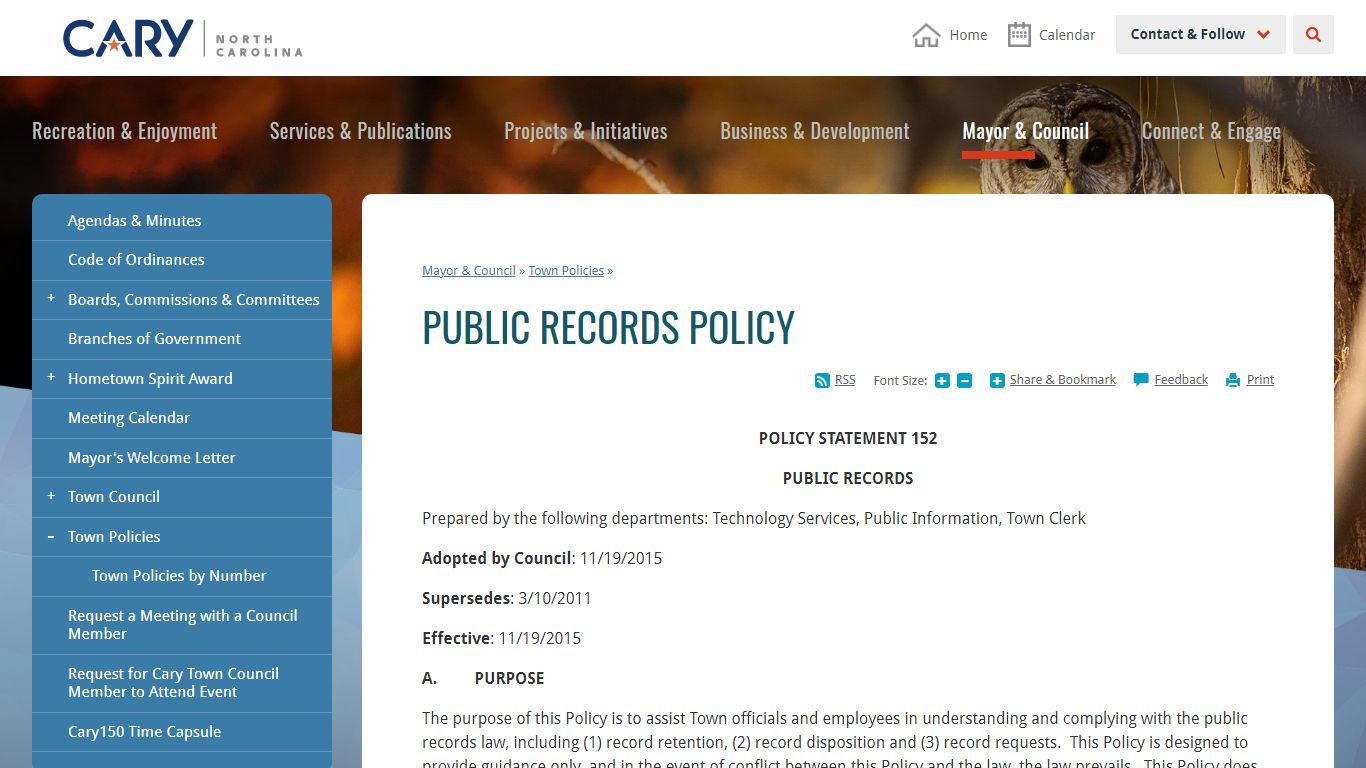The height and width of the screenshot is (768, 1366).
Task: Open Business & Development menu
Action: coord(815,131)
